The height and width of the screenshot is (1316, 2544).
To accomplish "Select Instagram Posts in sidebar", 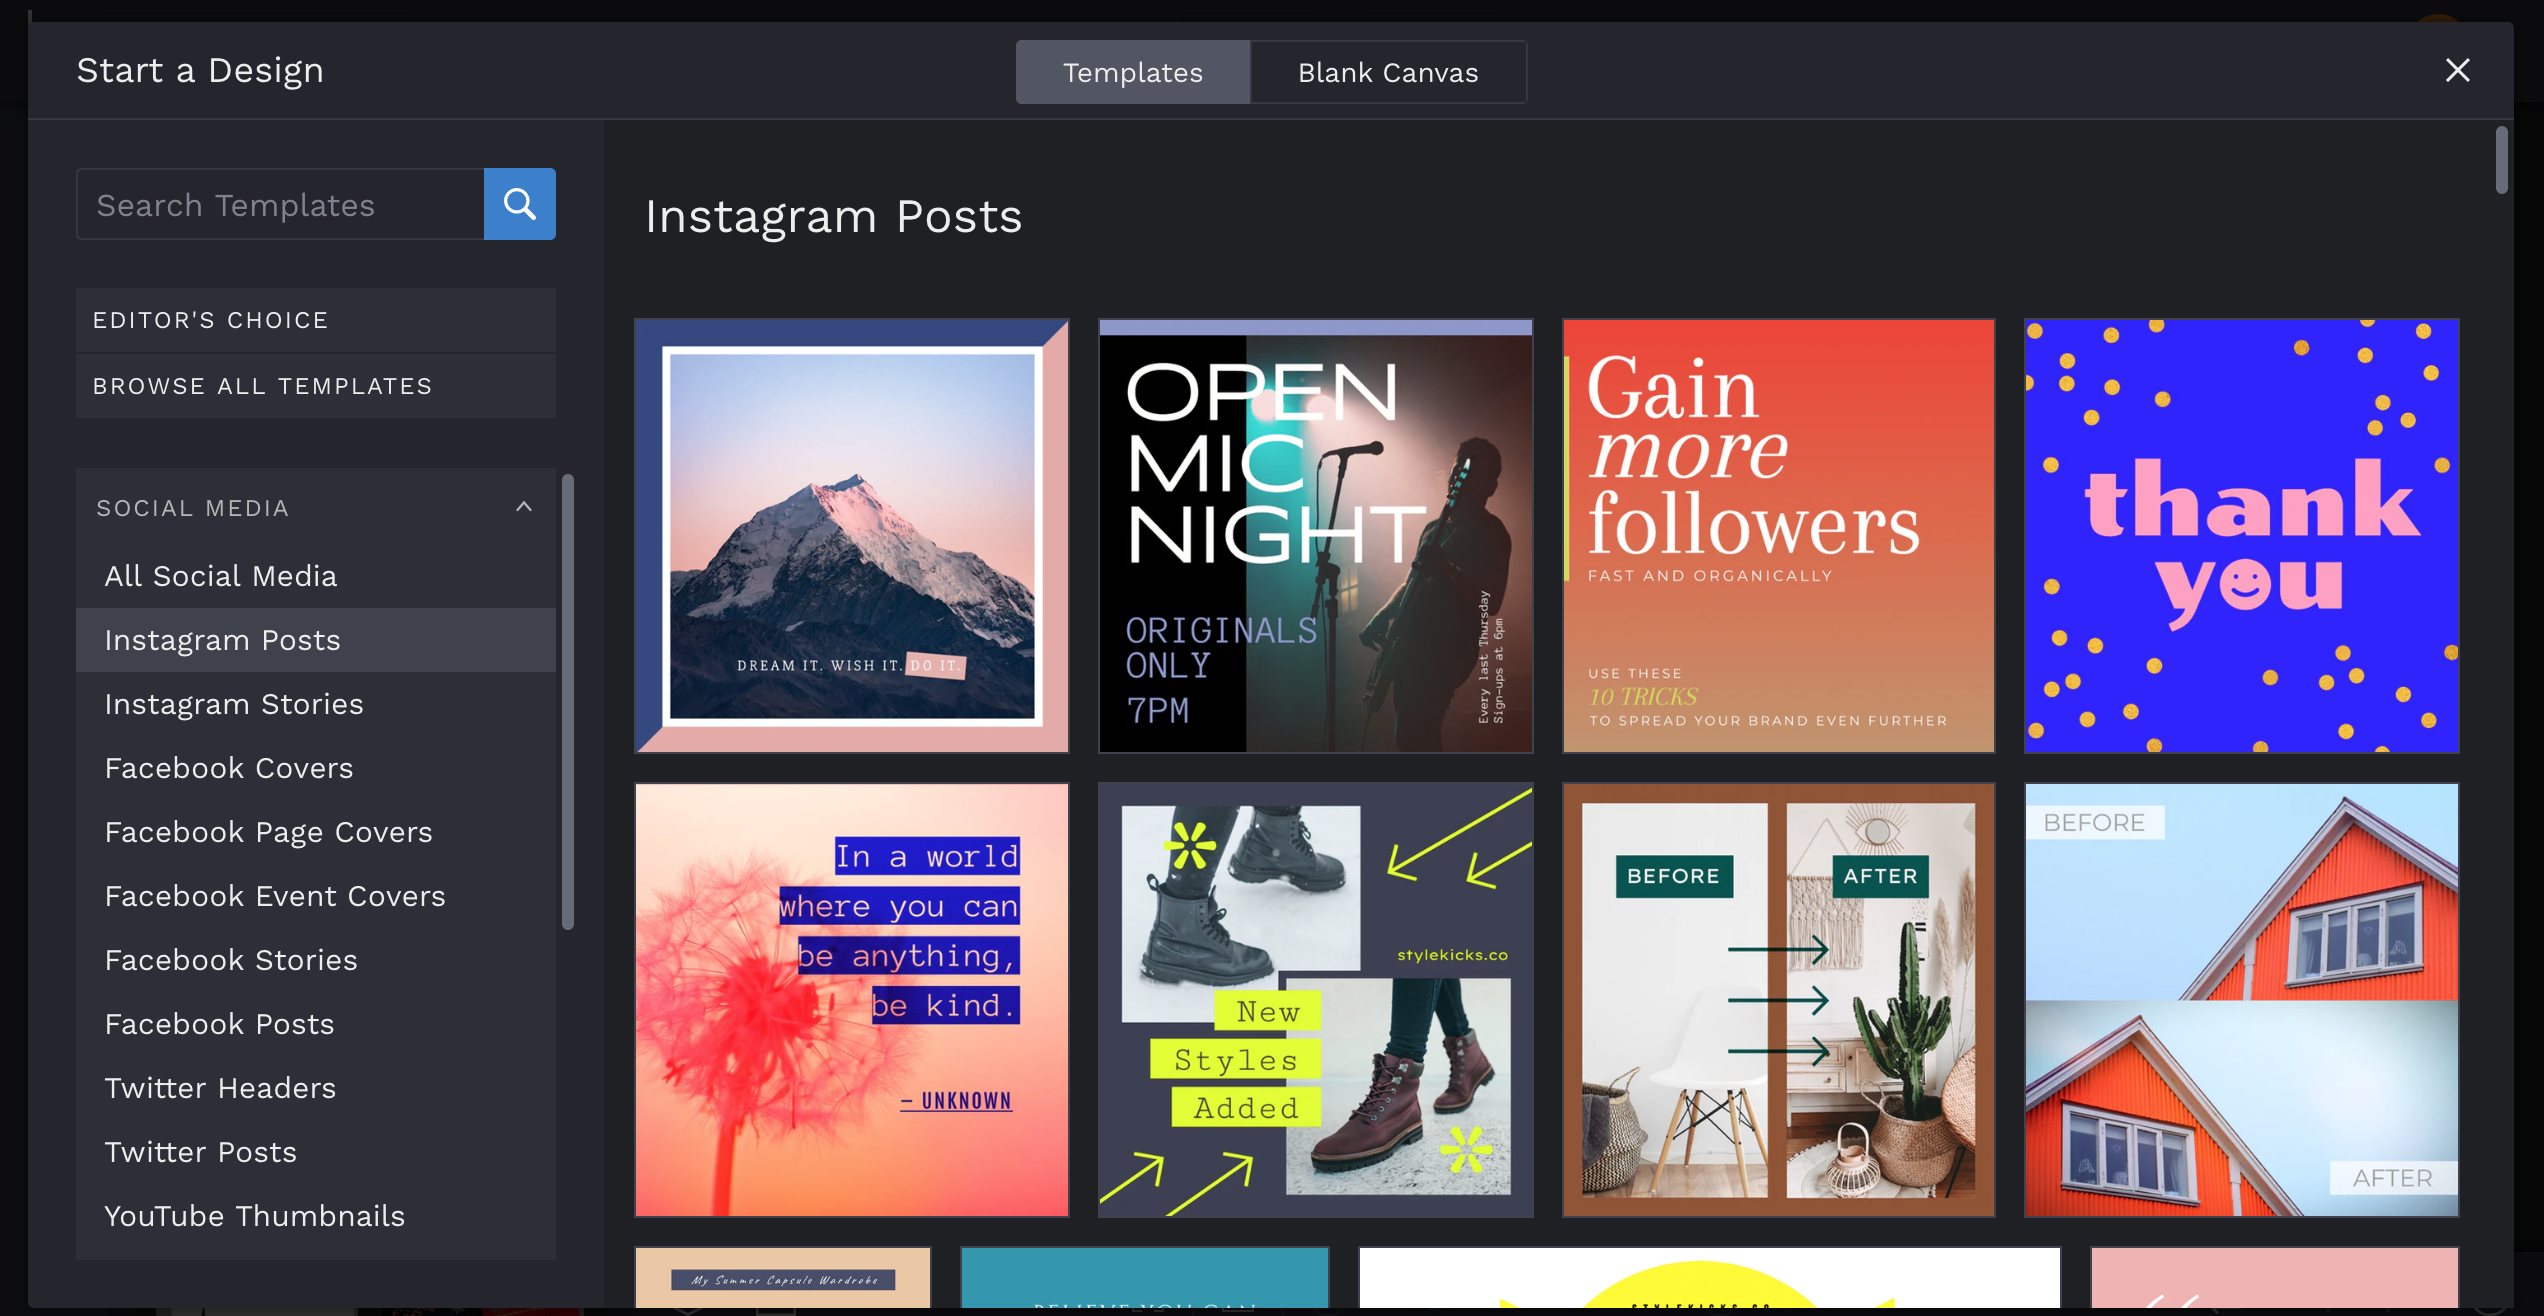I will 316,640.
